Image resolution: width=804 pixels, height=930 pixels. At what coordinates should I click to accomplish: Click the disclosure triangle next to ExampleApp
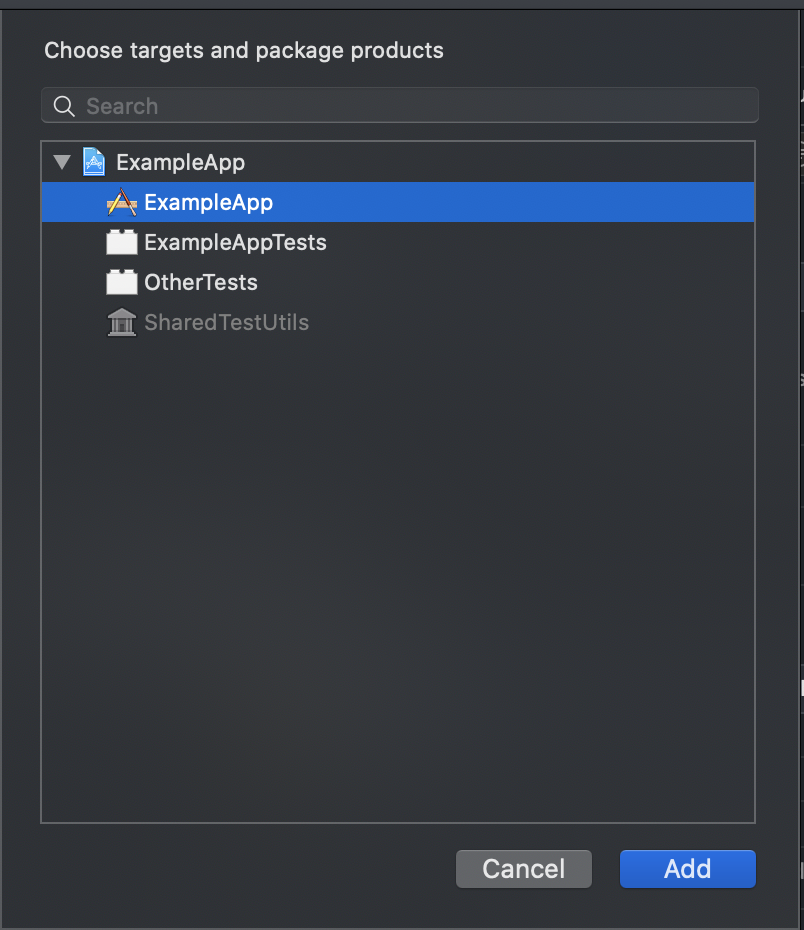coord(62,161)
